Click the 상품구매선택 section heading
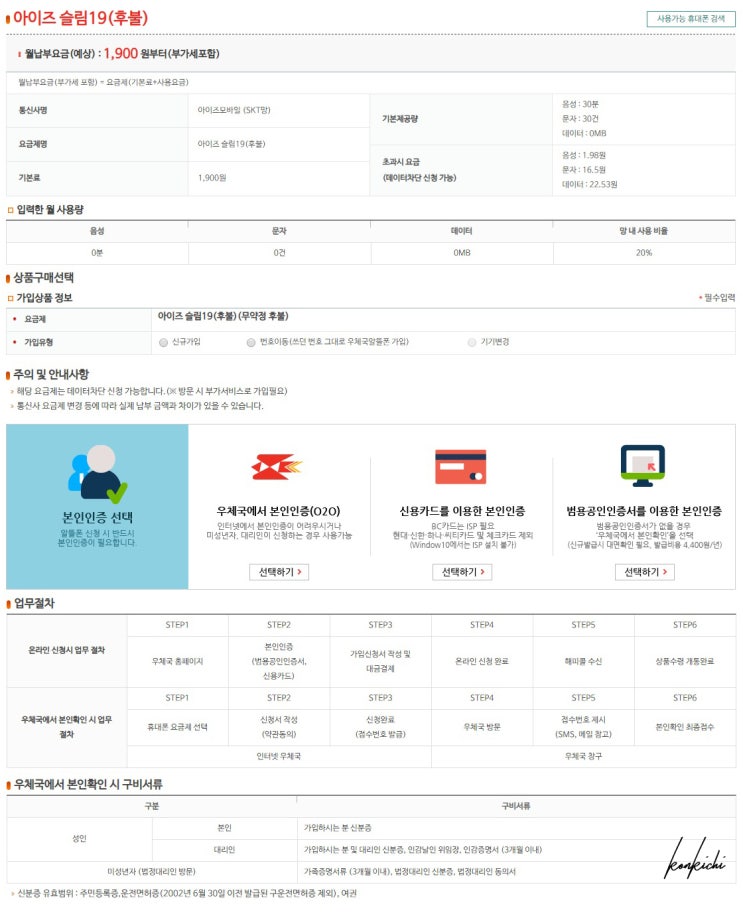The image size is (743, 922). coord(43,278)
